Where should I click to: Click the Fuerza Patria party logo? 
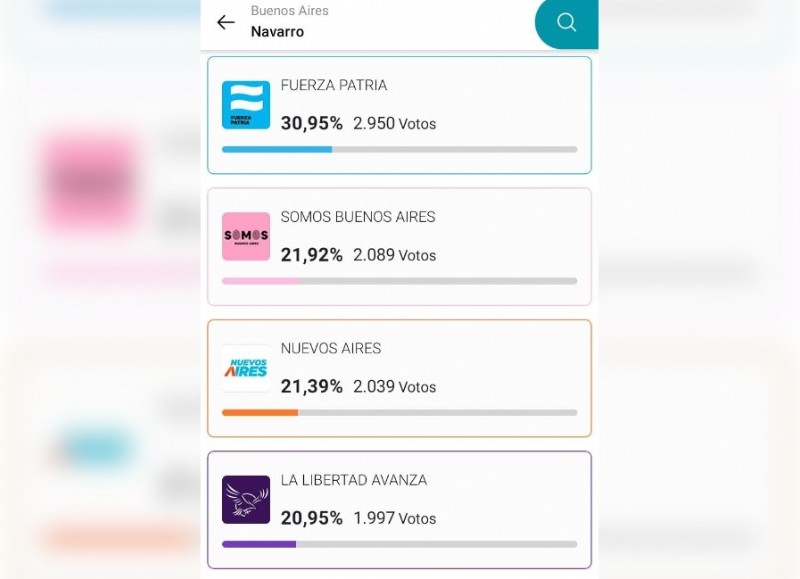[246, 105]
